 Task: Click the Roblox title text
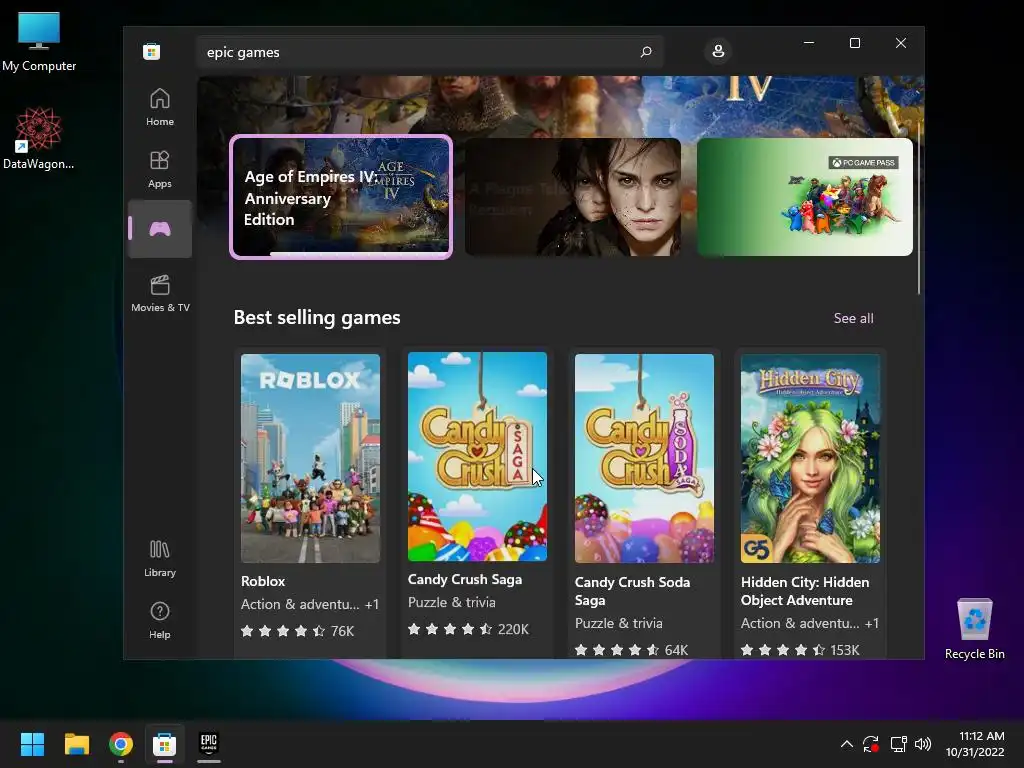263,581
